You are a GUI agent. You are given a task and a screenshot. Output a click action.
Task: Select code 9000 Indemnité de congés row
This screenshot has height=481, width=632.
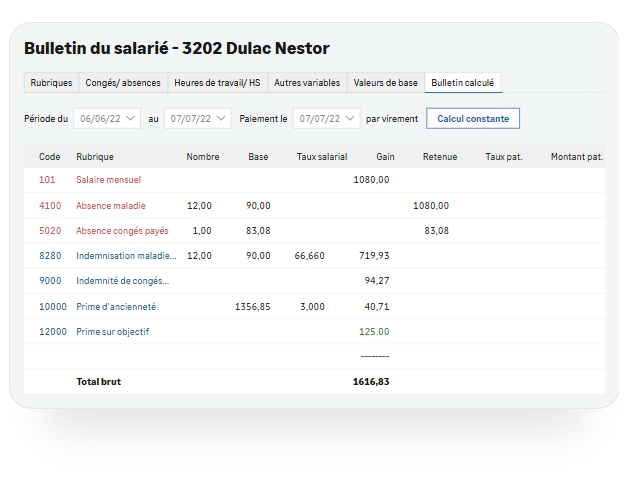pyautogui.click(x=122, y=281)
